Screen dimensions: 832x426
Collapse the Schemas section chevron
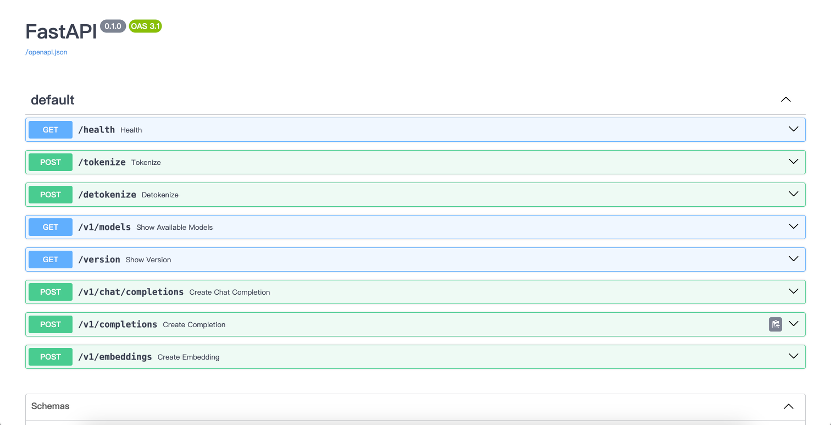coord(788,406)
